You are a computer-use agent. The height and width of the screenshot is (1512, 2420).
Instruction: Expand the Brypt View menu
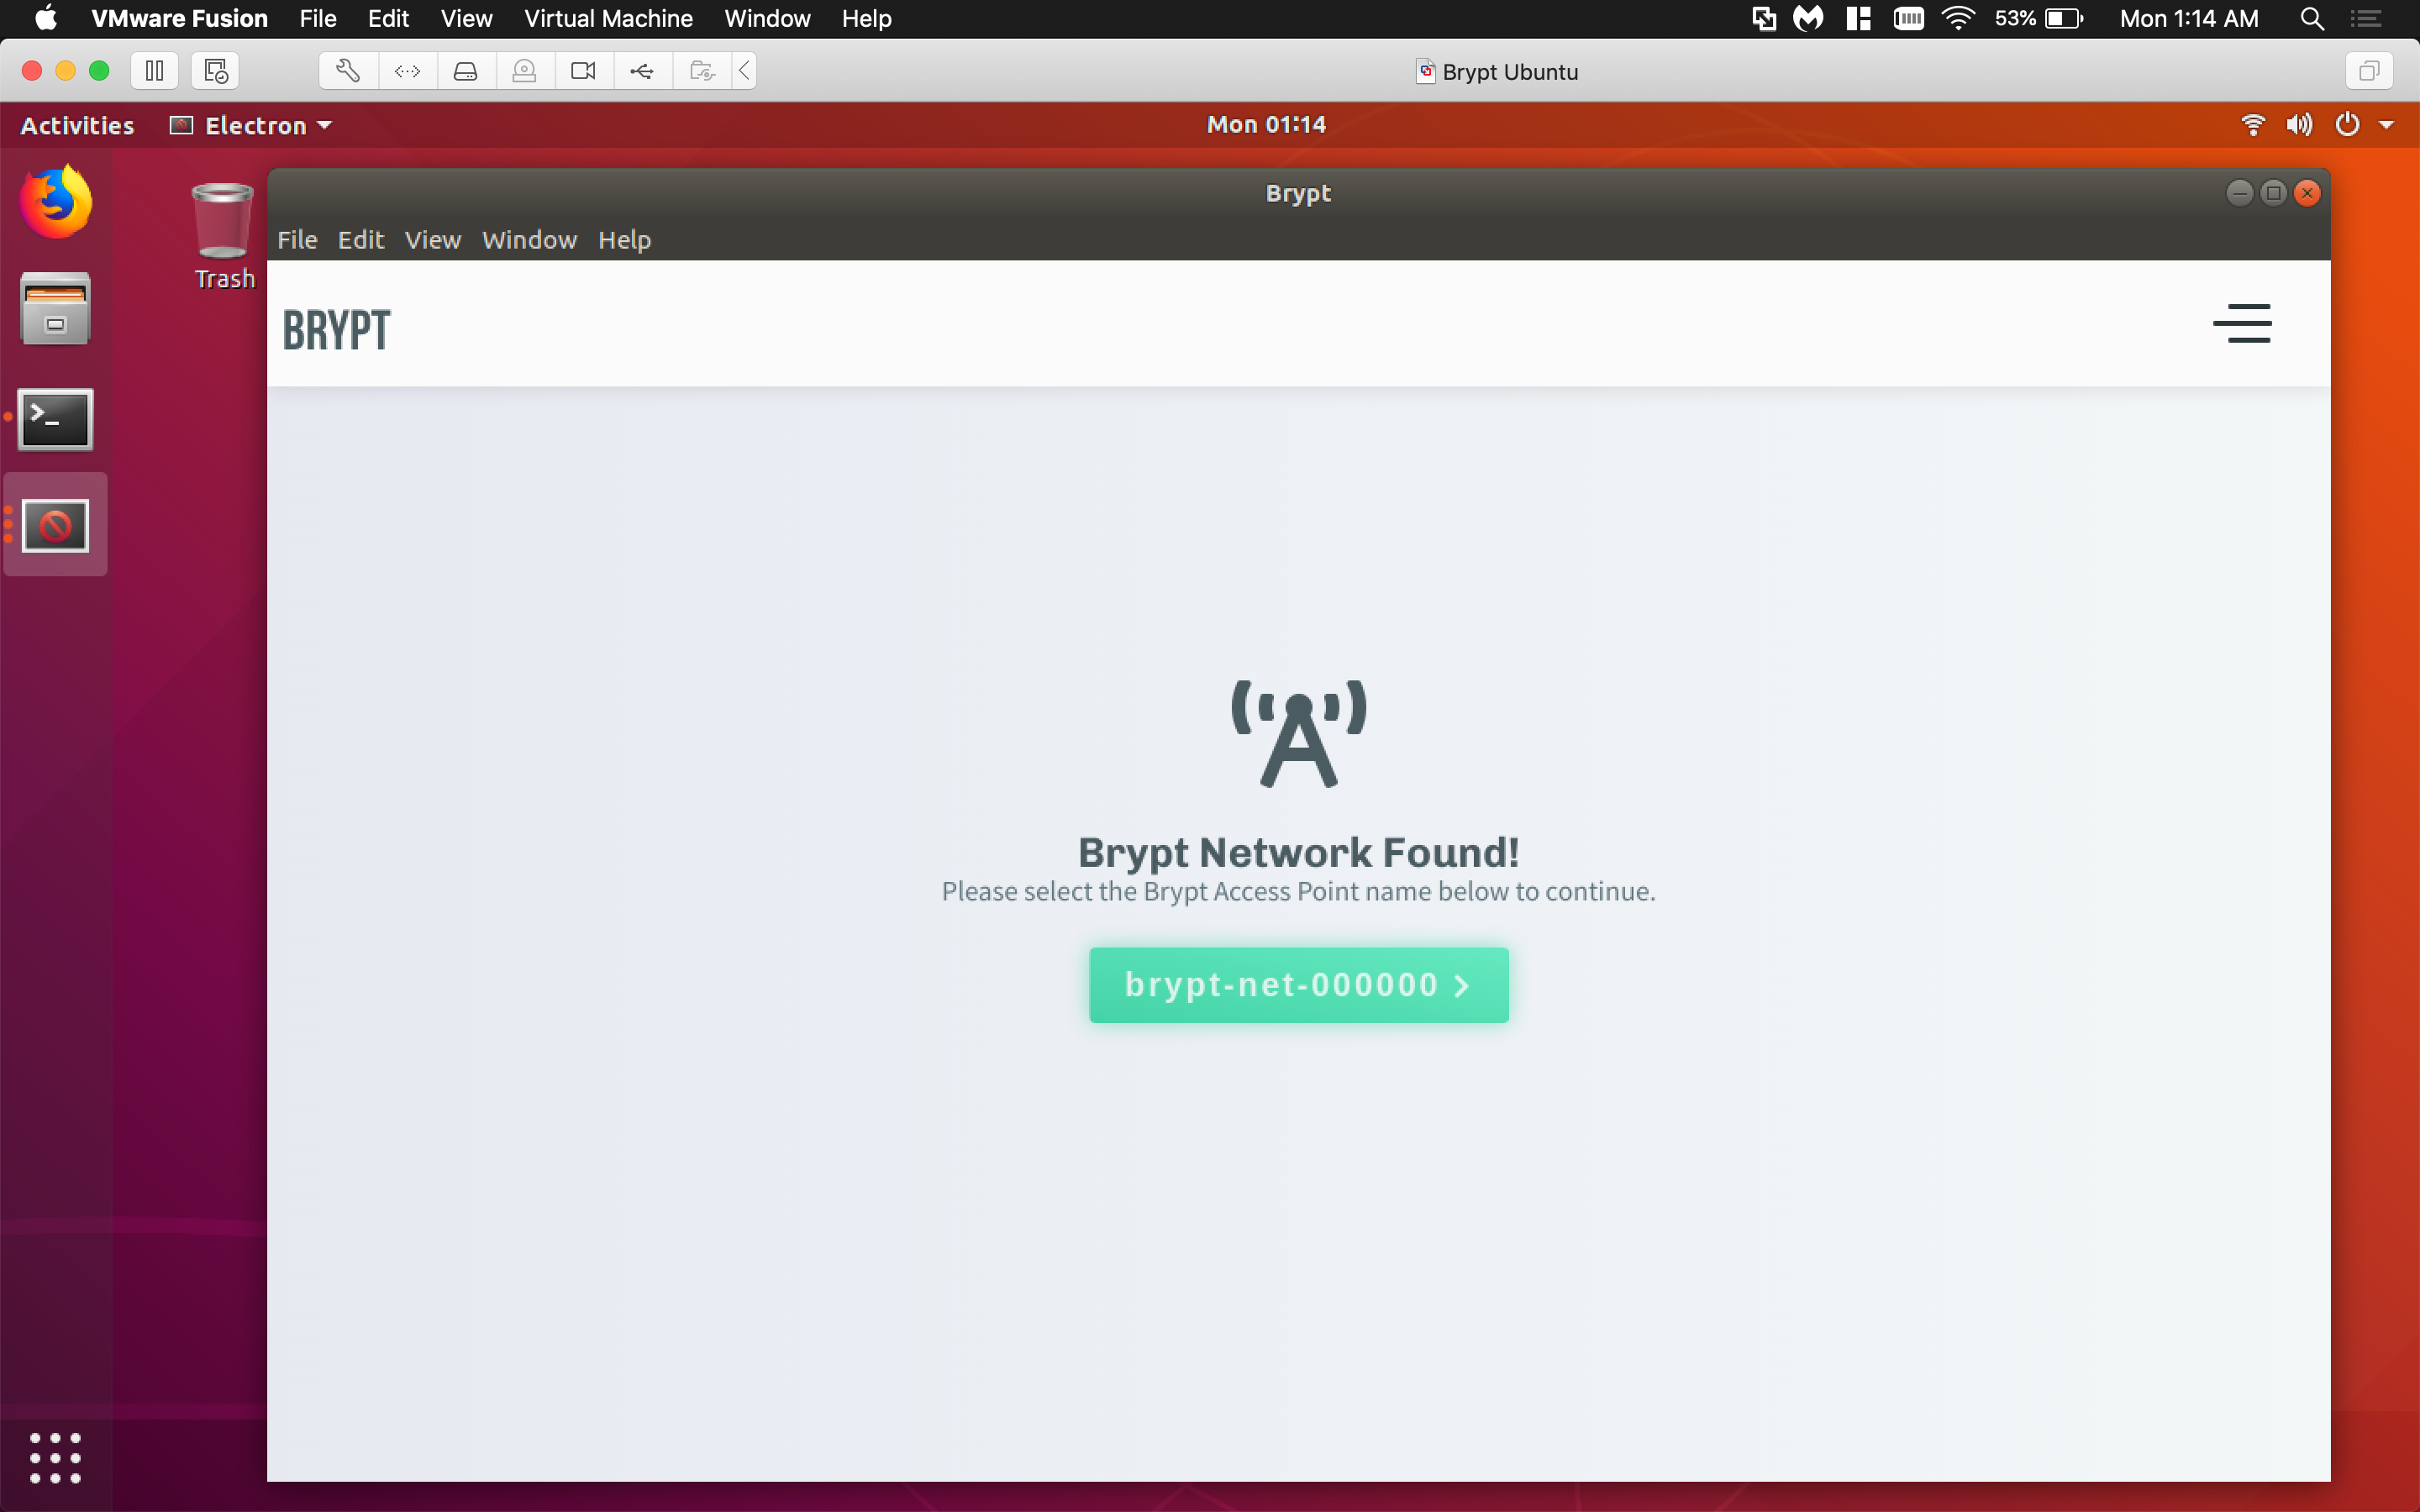[x=434, y=239]
